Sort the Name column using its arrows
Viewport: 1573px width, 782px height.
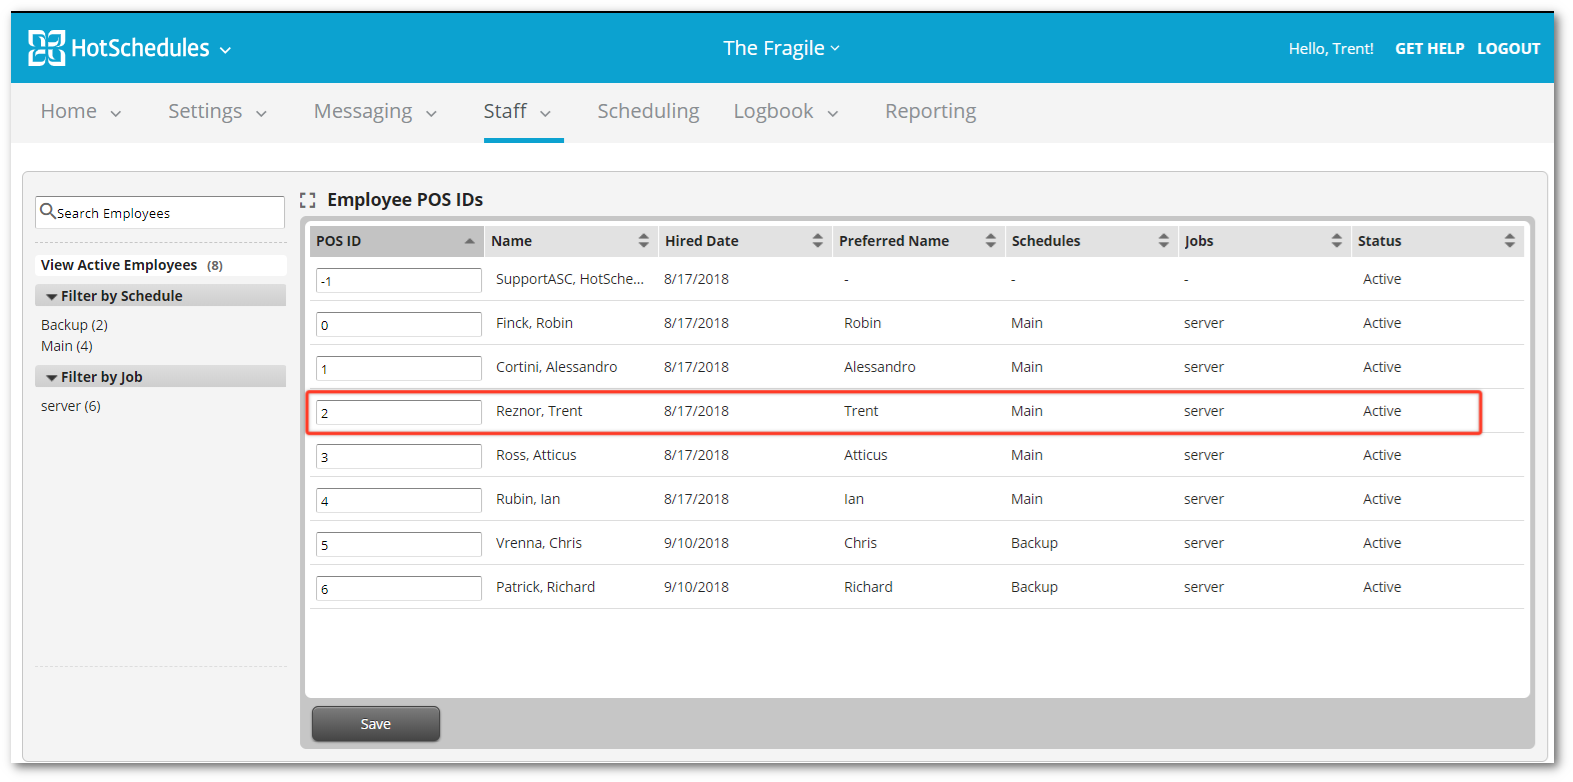pos(644,241)
